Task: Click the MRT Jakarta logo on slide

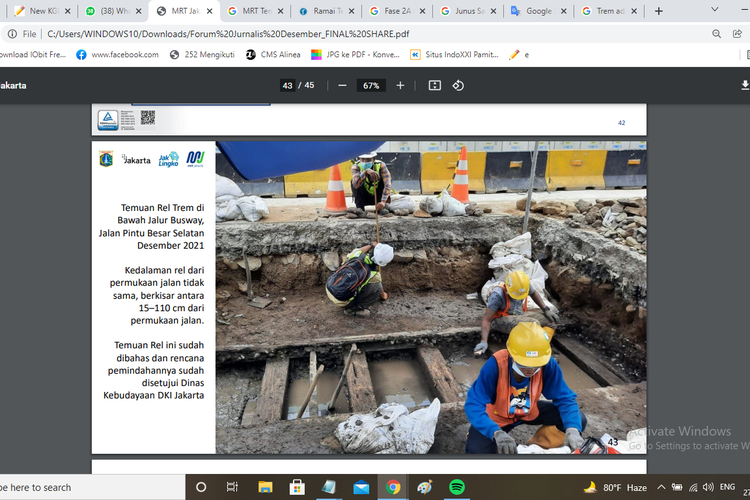Action: (195, 159)
